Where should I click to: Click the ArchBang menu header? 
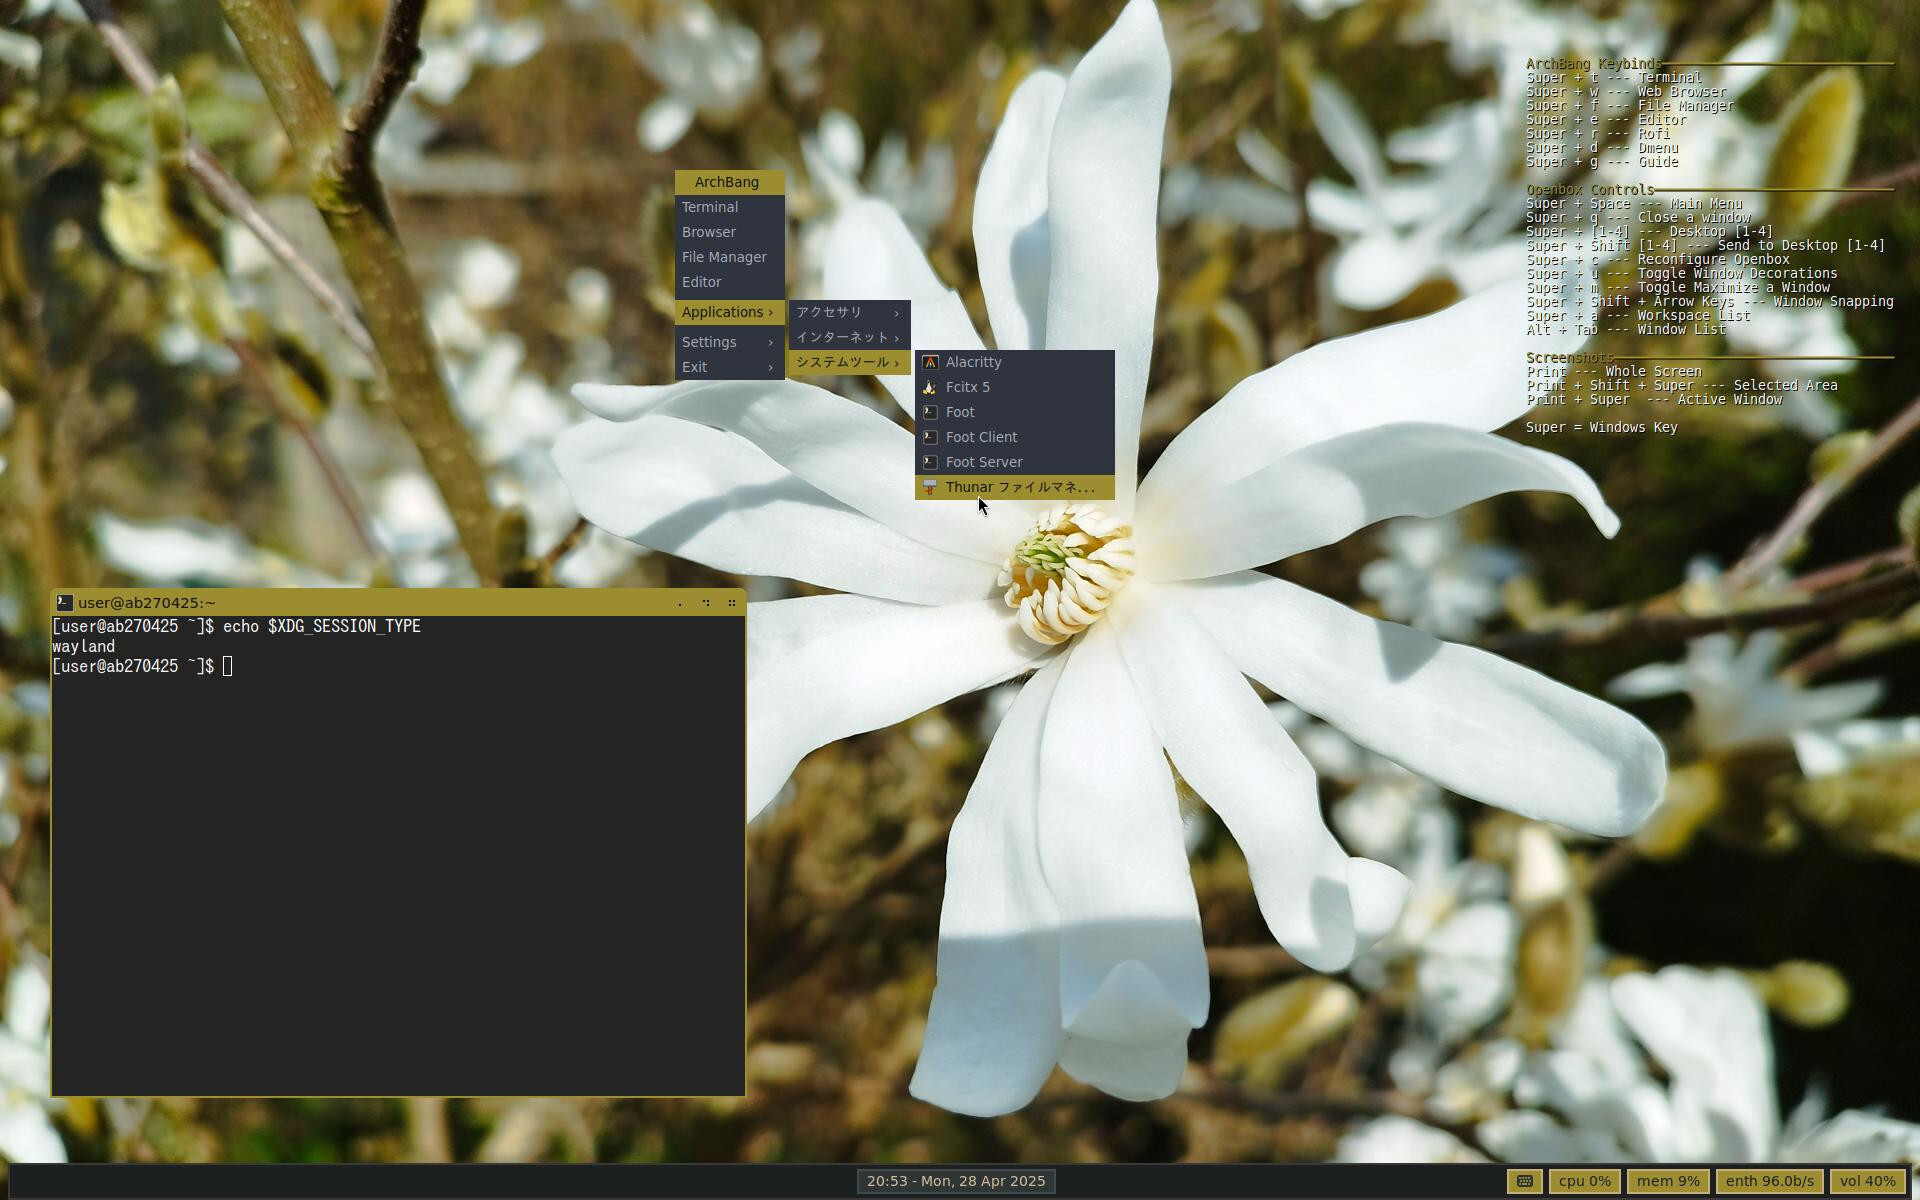pos(729,182)
